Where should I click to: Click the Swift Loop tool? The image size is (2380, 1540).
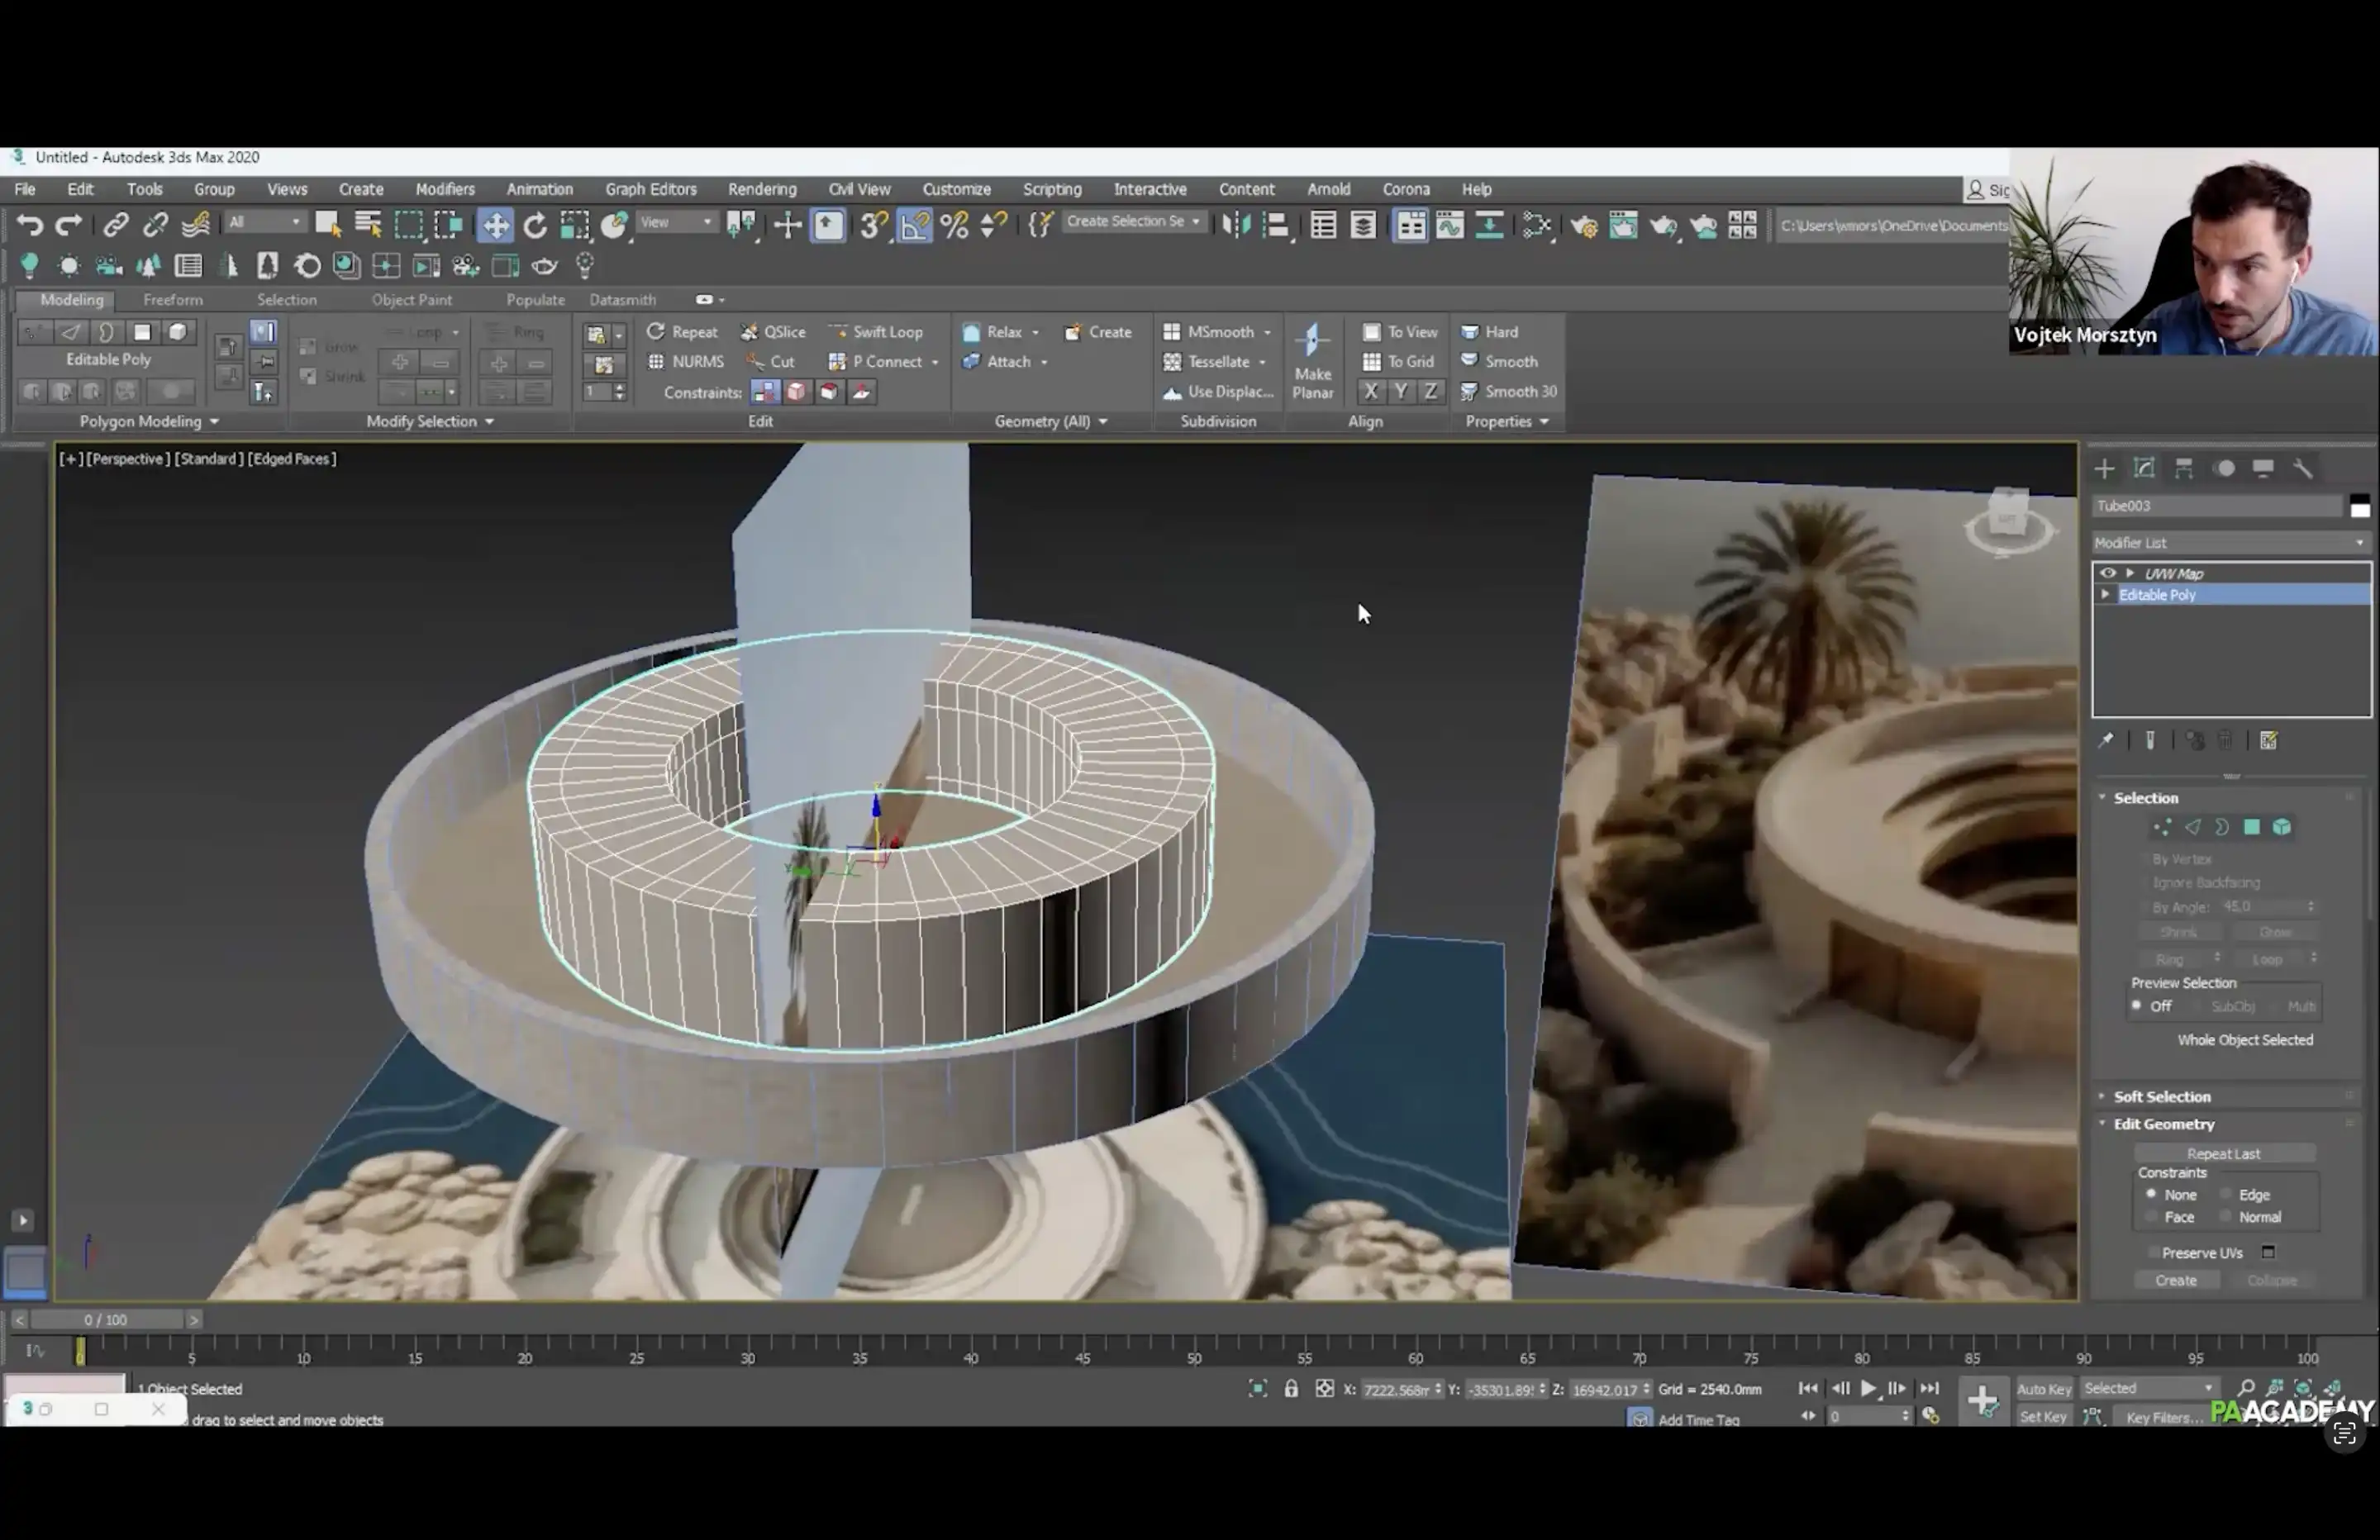pos(876,332)
